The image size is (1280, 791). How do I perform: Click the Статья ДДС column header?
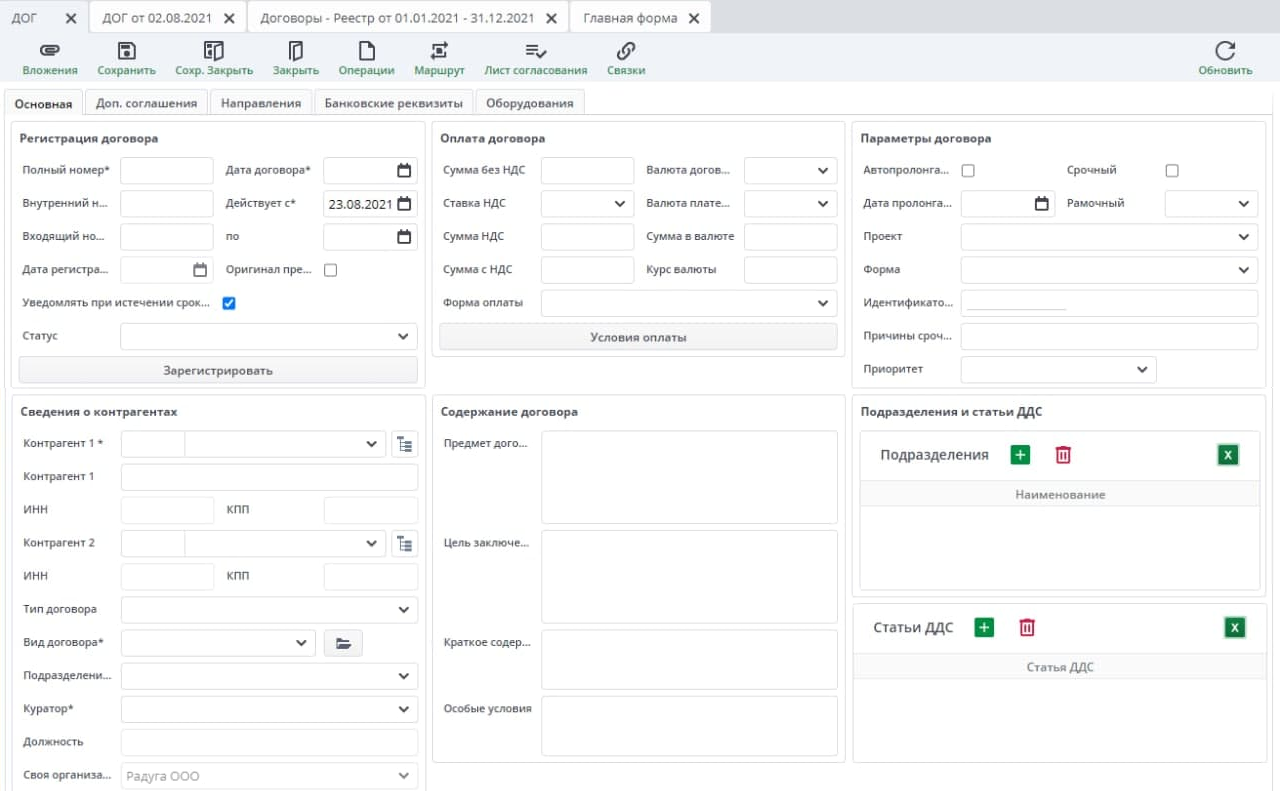[1060, 667]
